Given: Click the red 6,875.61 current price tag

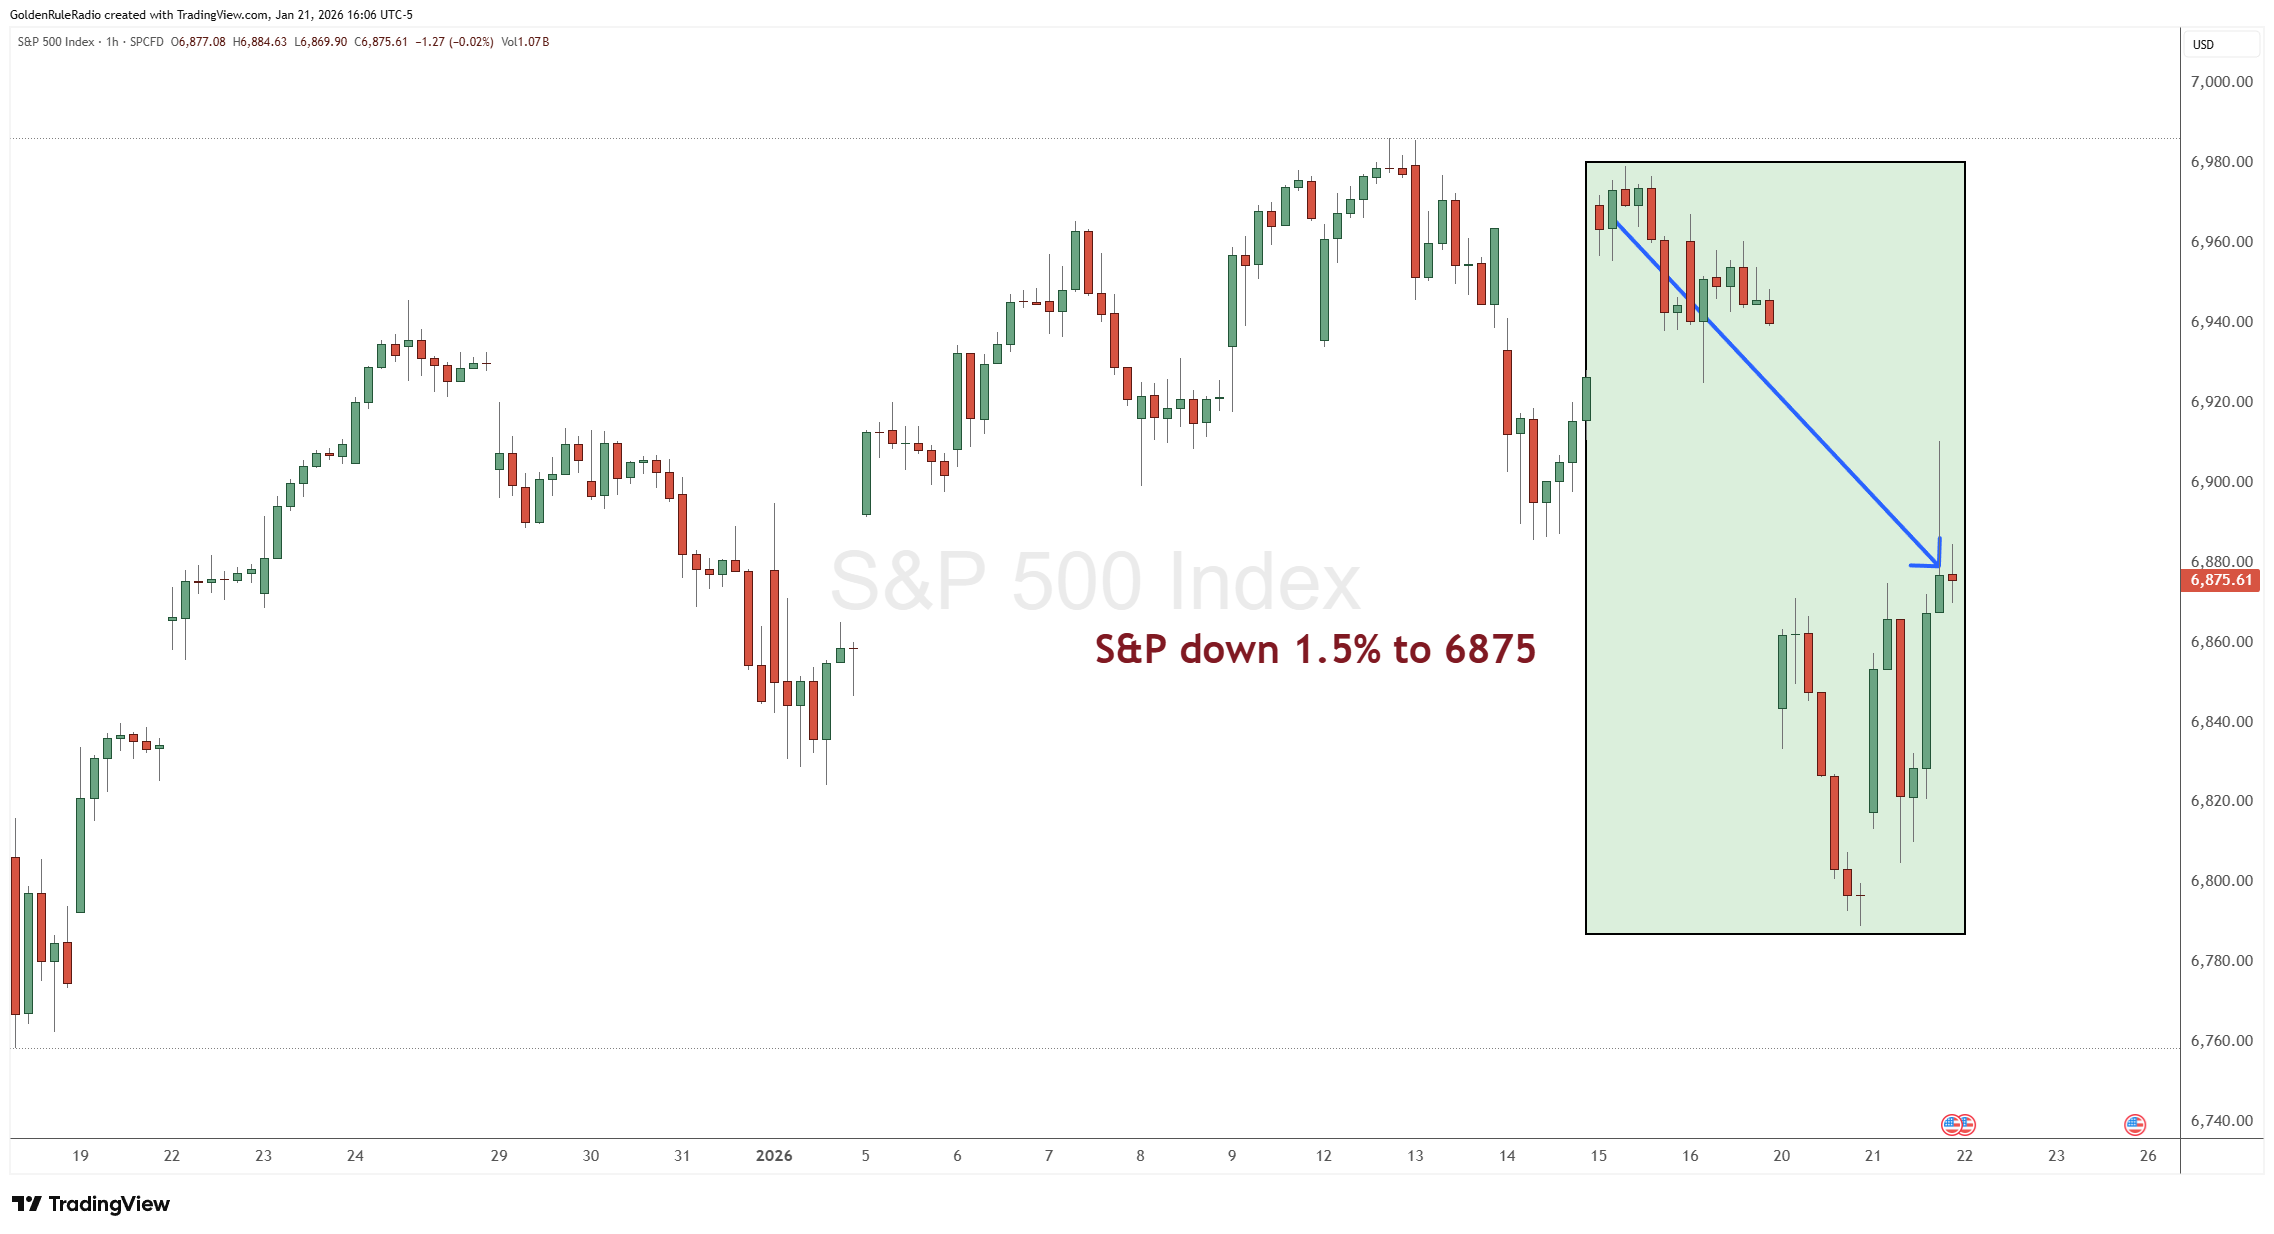Looking at the screenshot, I should (2221, 580).
